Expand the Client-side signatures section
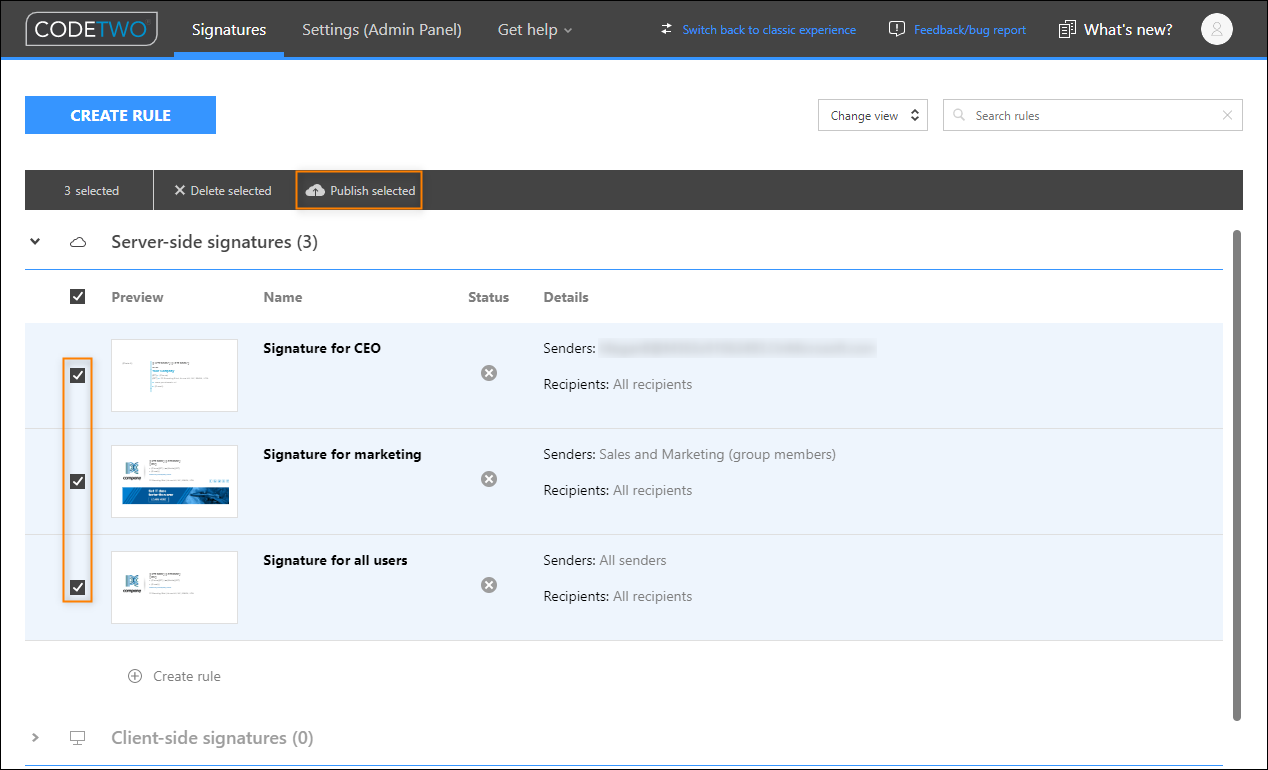 click(x=36, y=738)
